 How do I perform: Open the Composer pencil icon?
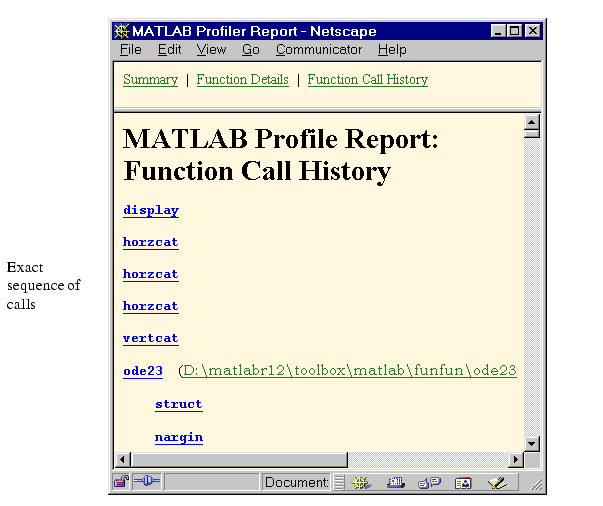coord(497,483)
